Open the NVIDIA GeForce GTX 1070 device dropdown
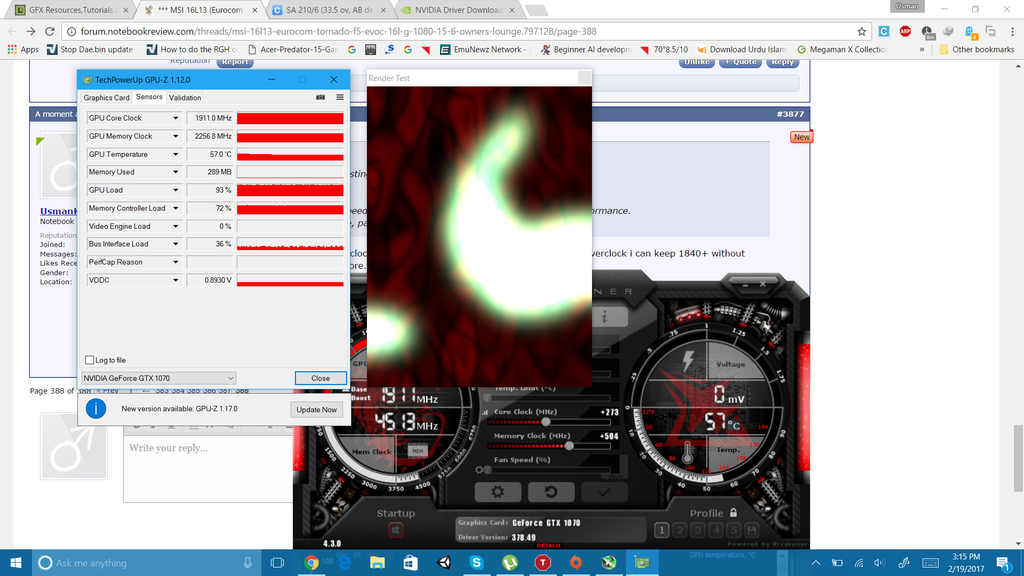1024x576 pixels. 158,378
